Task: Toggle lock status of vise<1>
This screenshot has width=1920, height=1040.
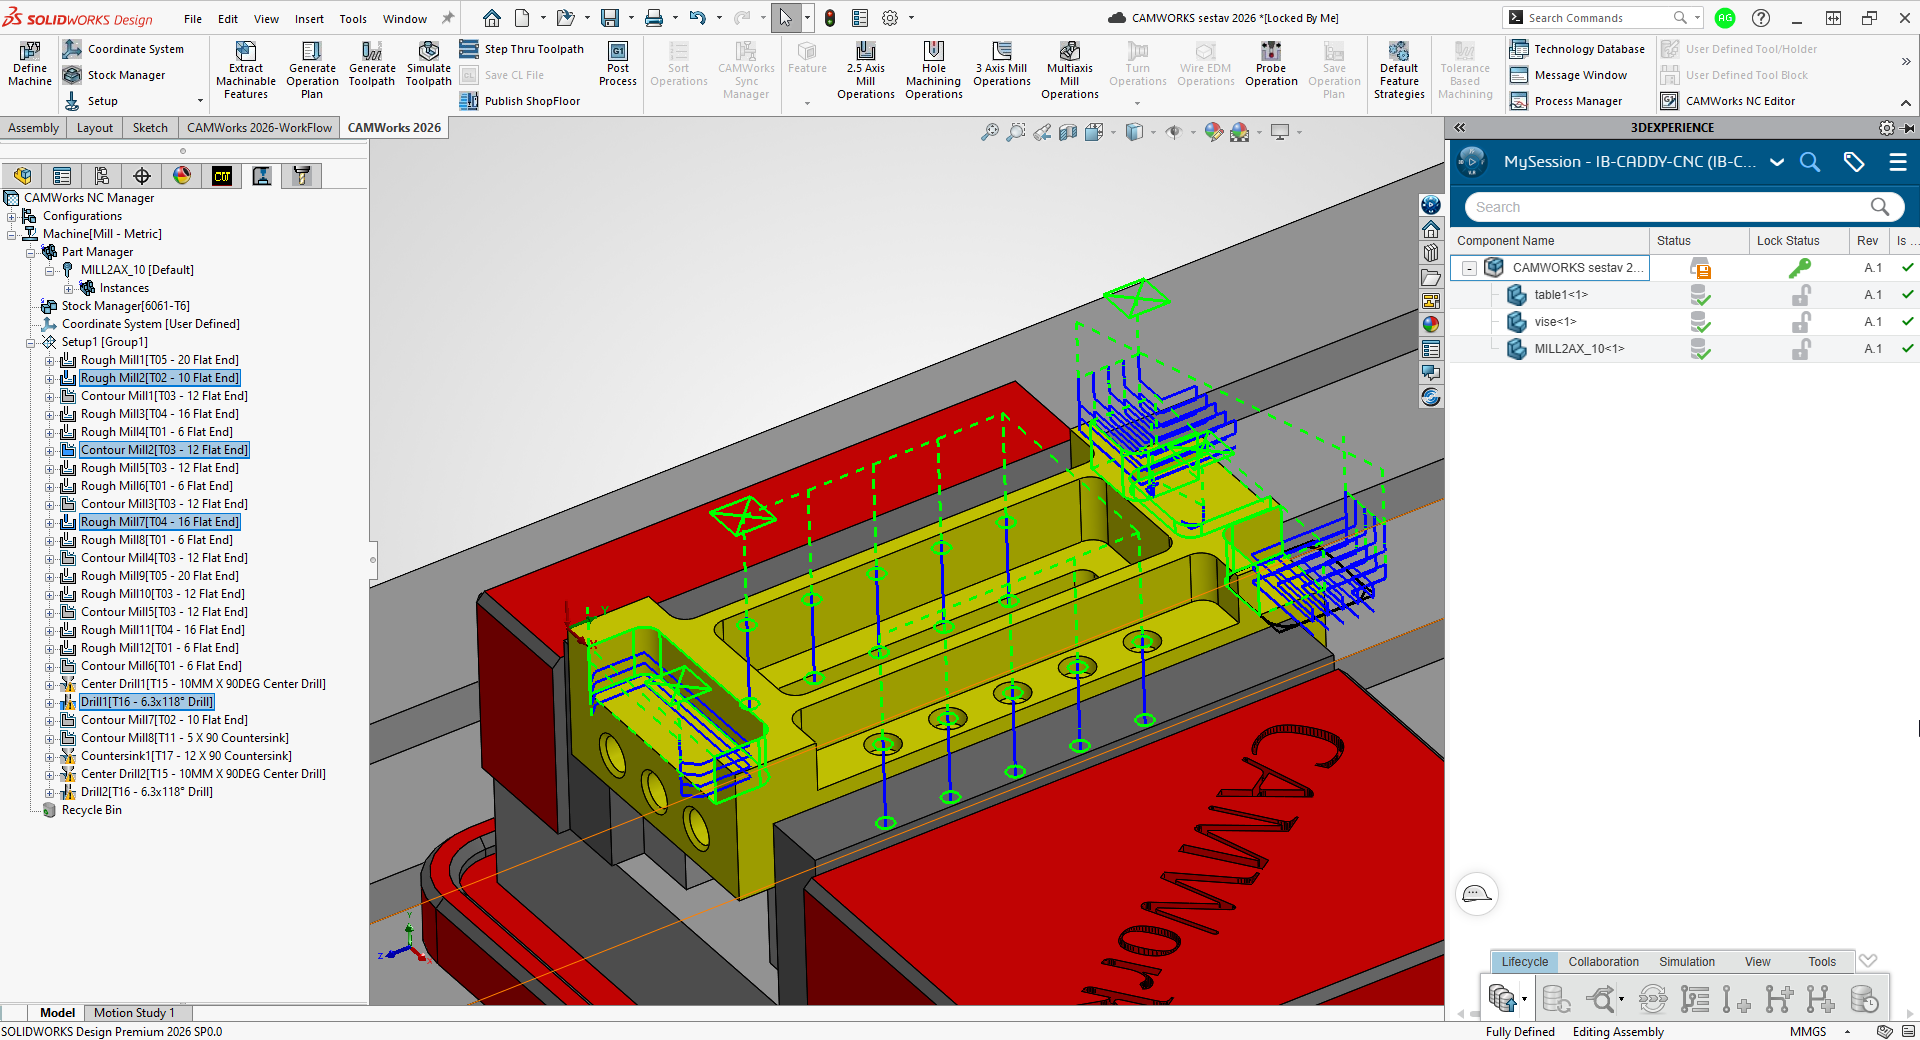Action: [1800, 322]
